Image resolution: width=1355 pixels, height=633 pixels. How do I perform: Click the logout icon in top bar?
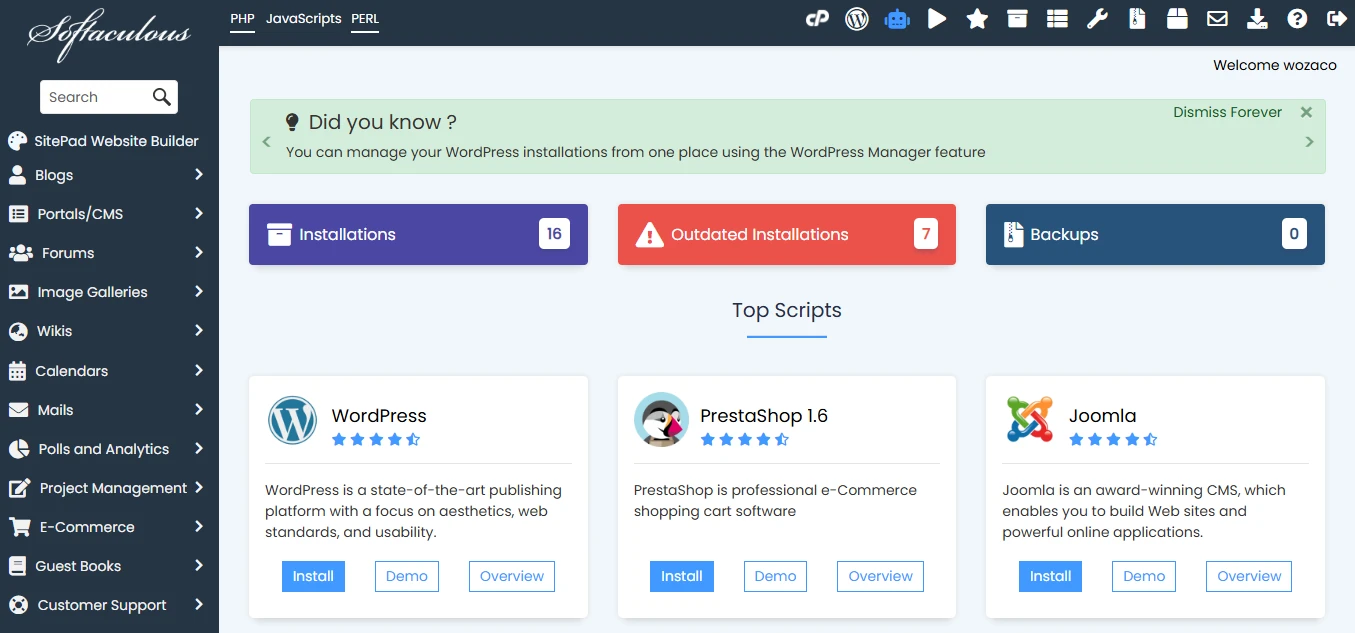[x=1336, y=18]
